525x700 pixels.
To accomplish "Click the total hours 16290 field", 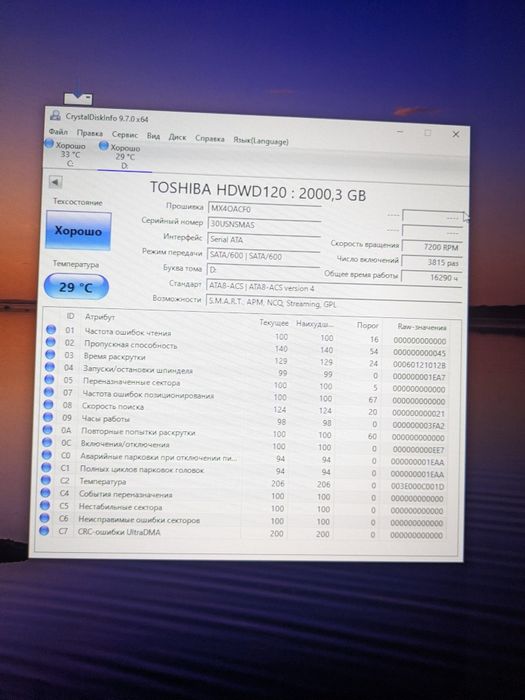I will coord(431,277).
